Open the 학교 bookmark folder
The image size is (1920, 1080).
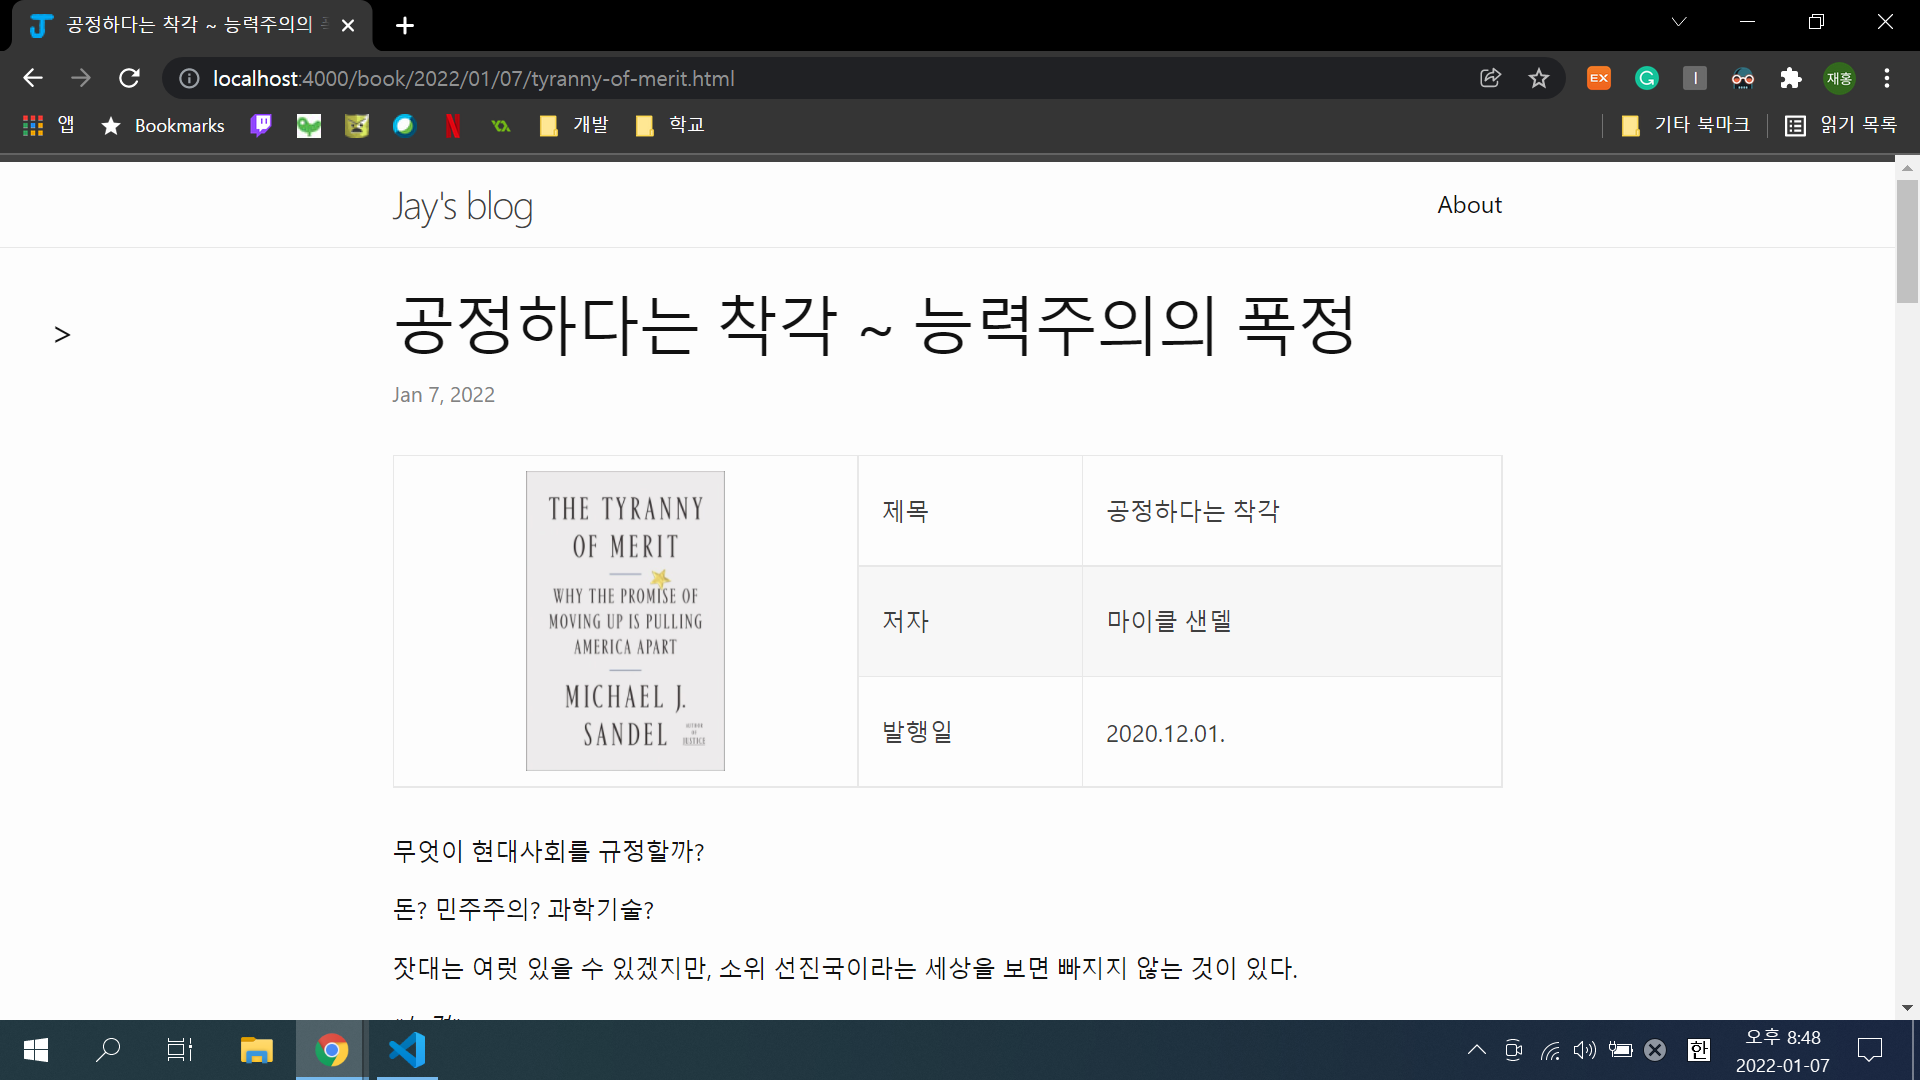[x=670, y=125]
